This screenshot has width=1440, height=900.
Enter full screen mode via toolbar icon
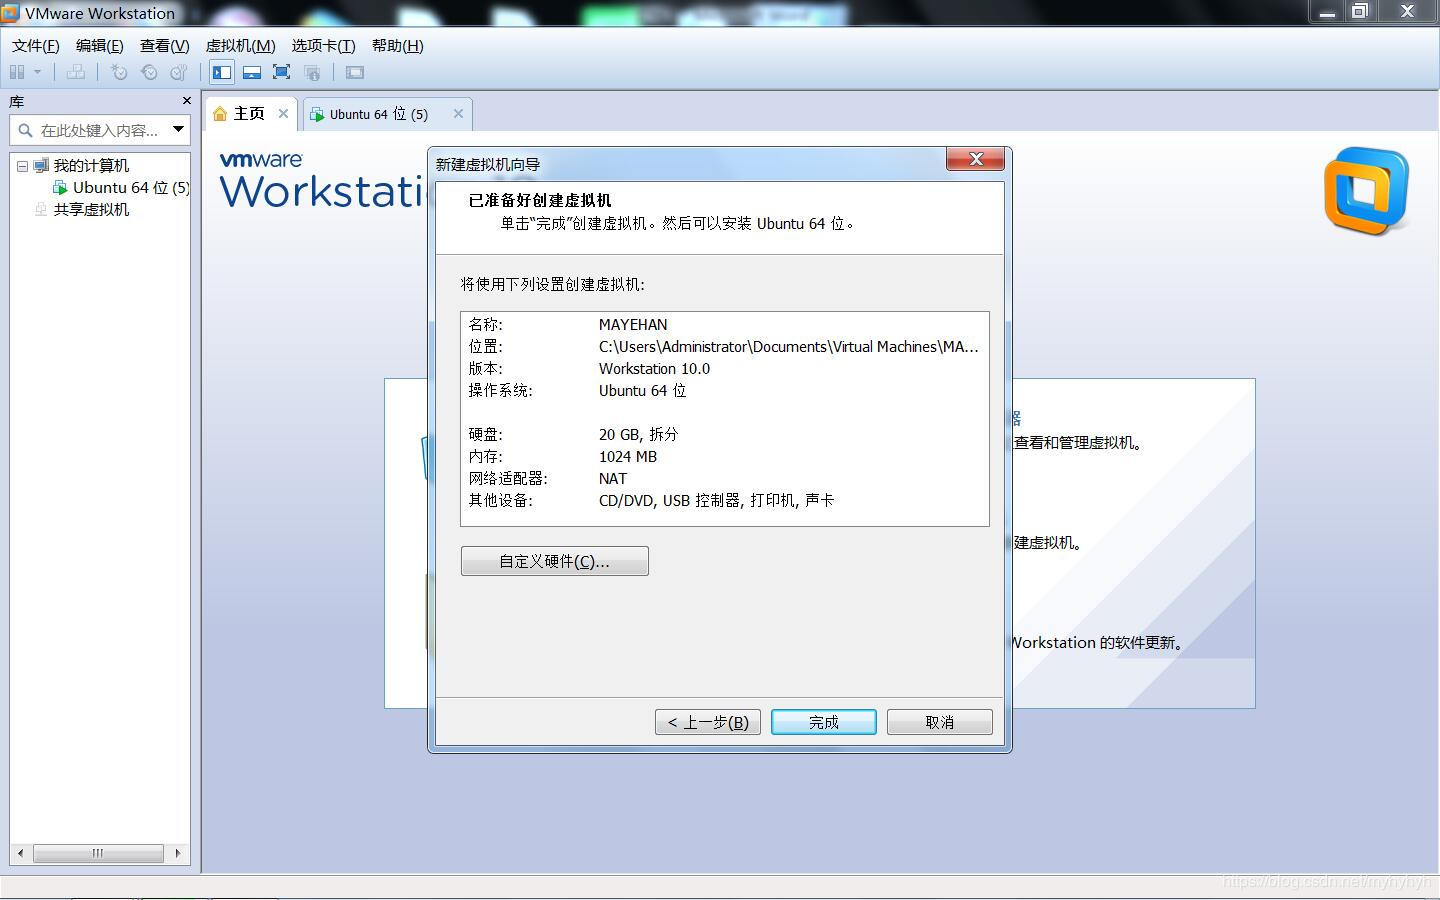click(281, 71)
